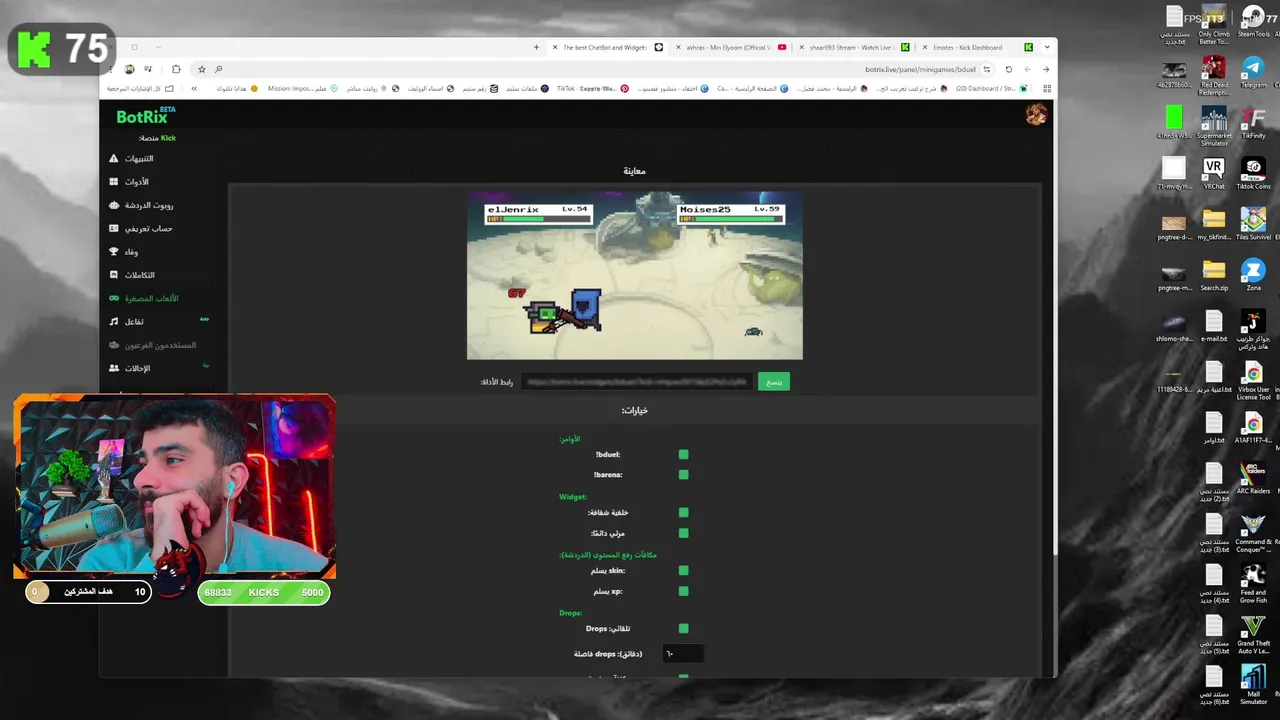Image resolution: width=1280 pixels, height=720 pixels.
Task: Toggle the transparent background (خلفية شفافة) checkbox
Action: [x=683, y=513]
